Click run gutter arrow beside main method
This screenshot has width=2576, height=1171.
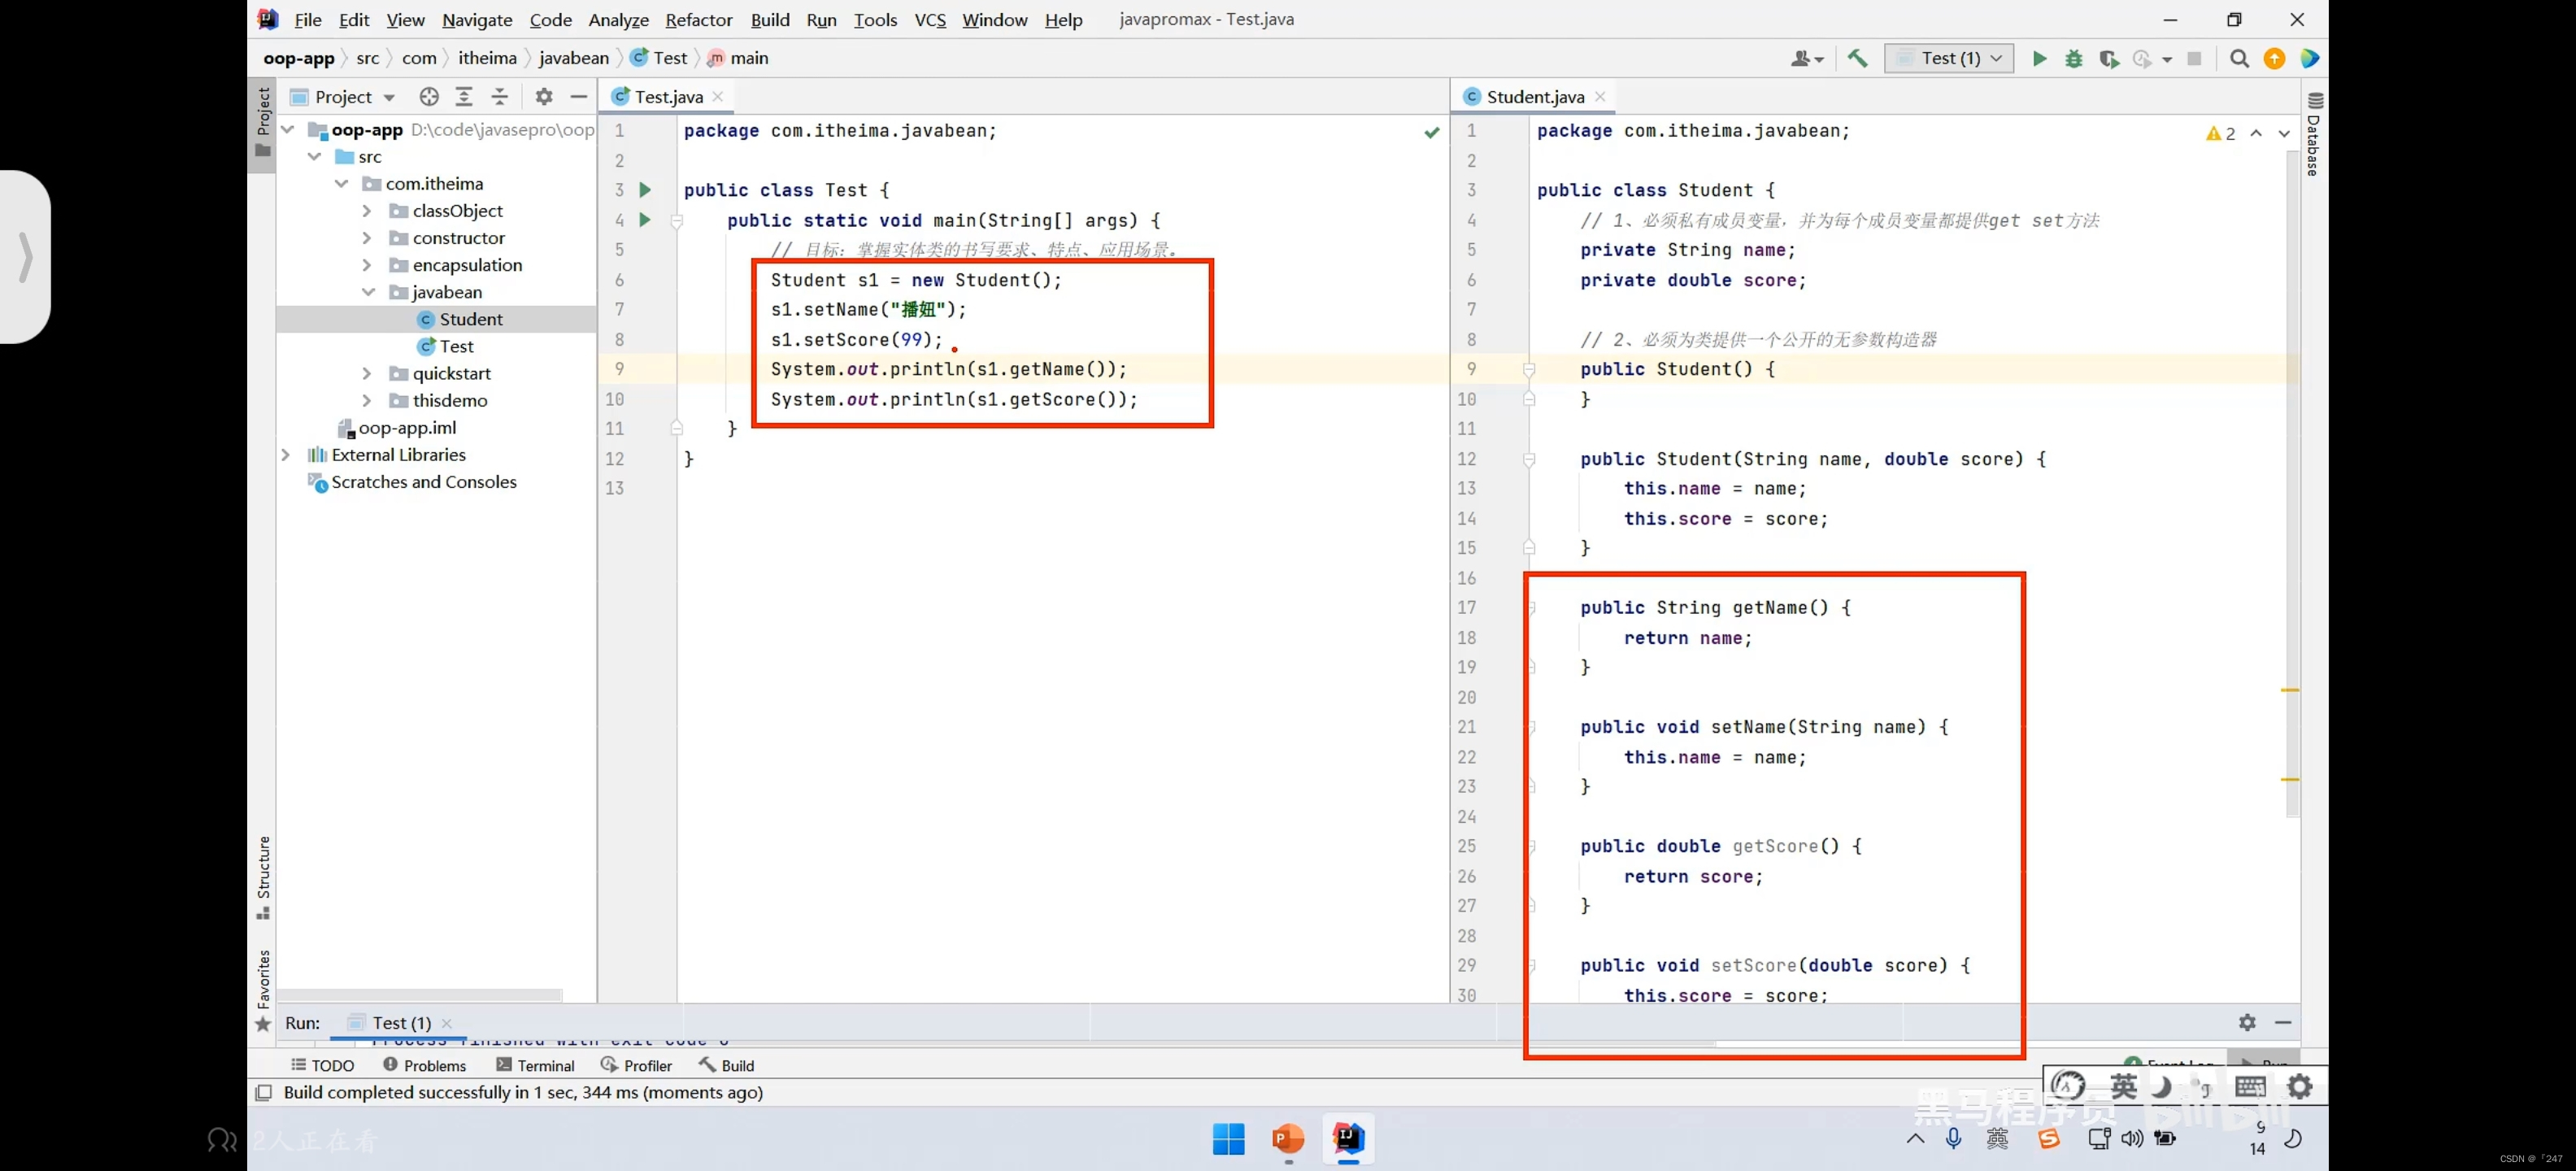click(x=645, y=219)
